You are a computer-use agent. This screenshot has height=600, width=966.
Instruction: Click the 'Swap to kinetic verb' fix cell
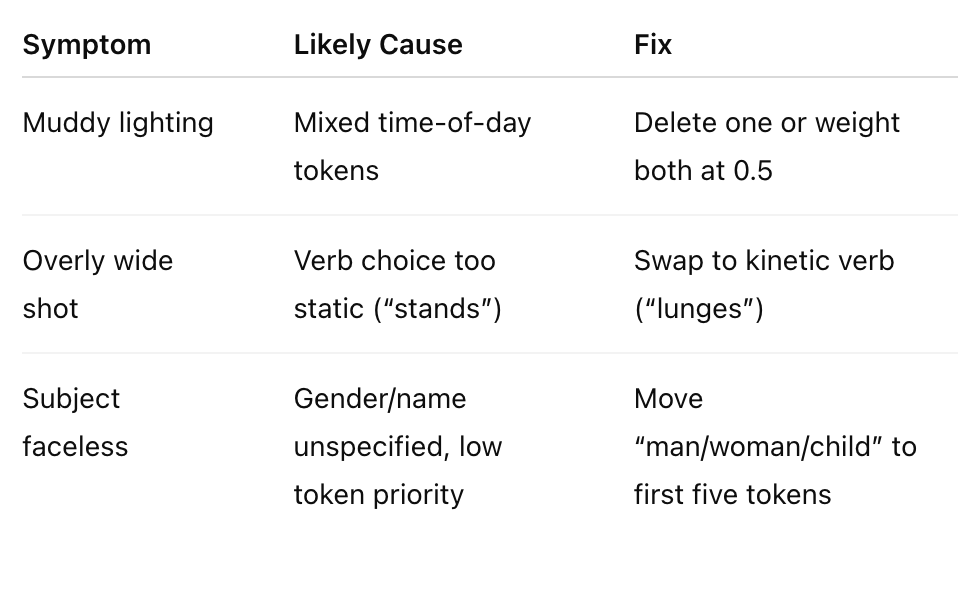tap(763, 284)
